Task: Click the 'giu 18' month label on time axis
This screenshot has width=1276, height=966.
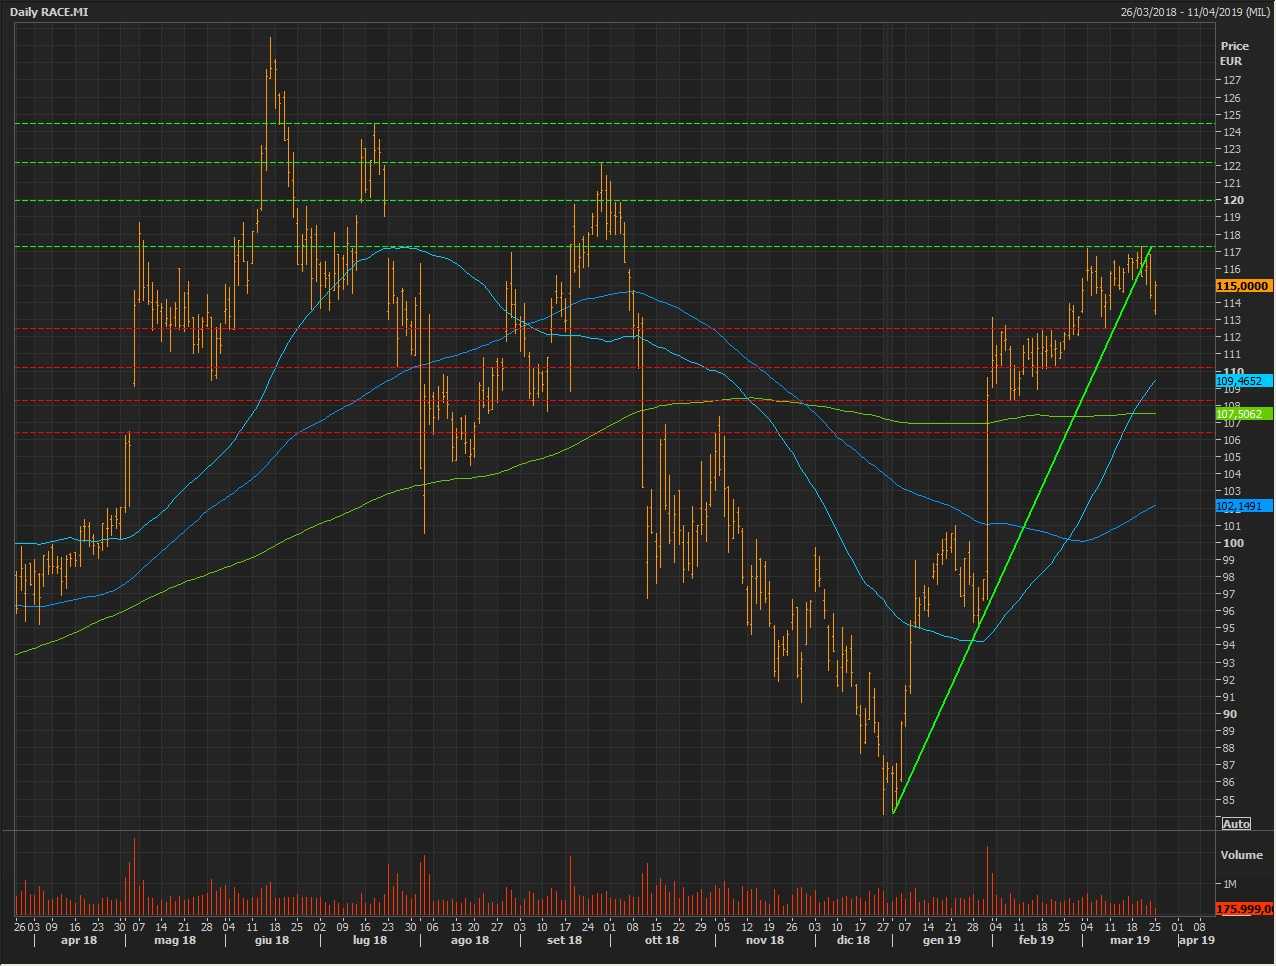Action: coord(271,940)
